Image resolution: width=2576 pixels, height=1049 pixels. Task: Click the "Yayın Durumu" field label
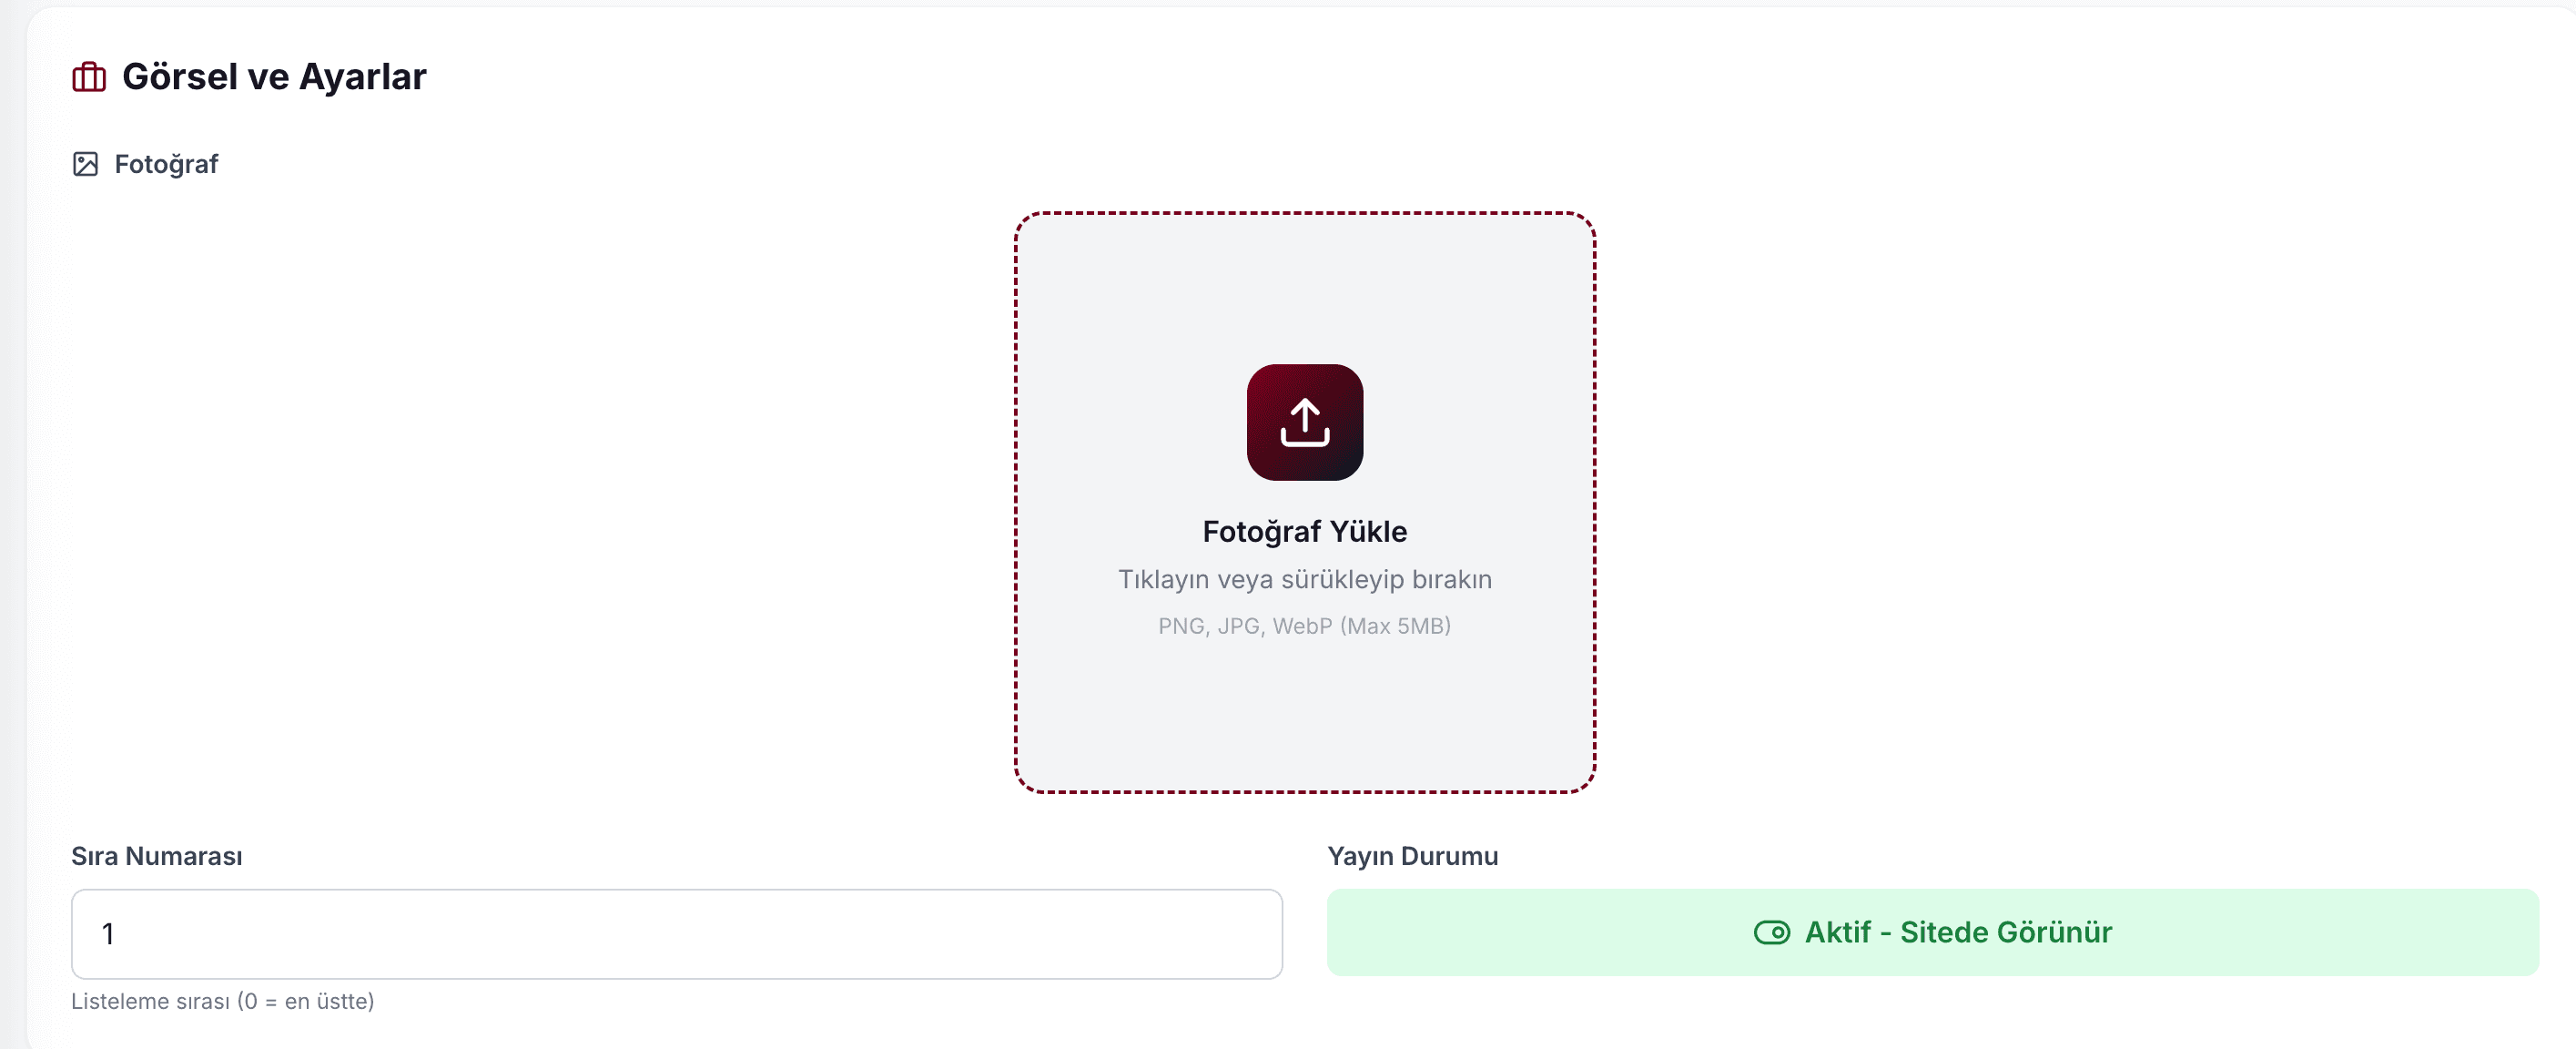[x=1412, y=856]
